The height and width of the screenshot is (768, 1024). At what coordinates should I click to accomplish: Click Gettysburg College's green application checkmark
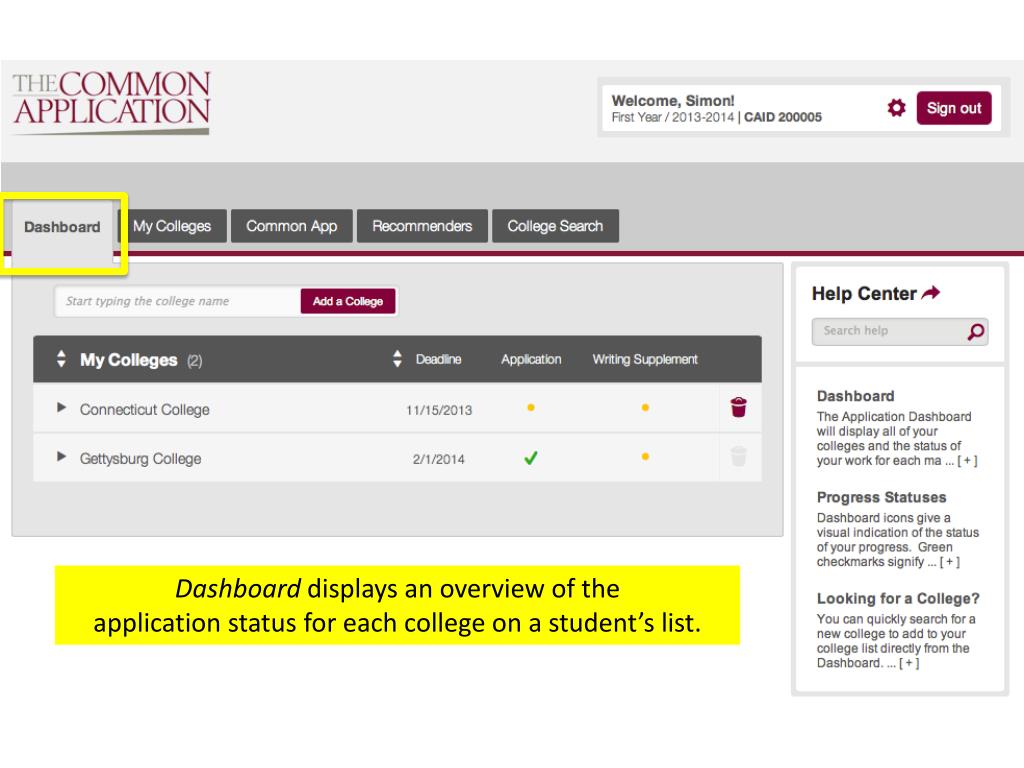531,458
